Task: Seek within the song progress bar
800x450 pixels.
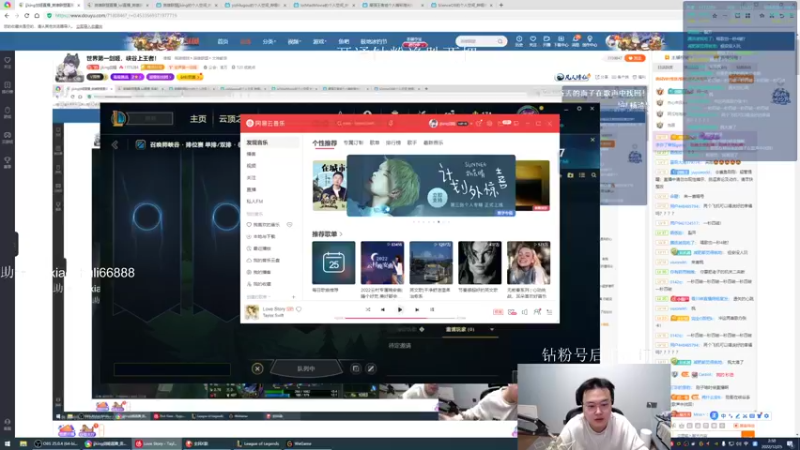Action: (401, 318)
